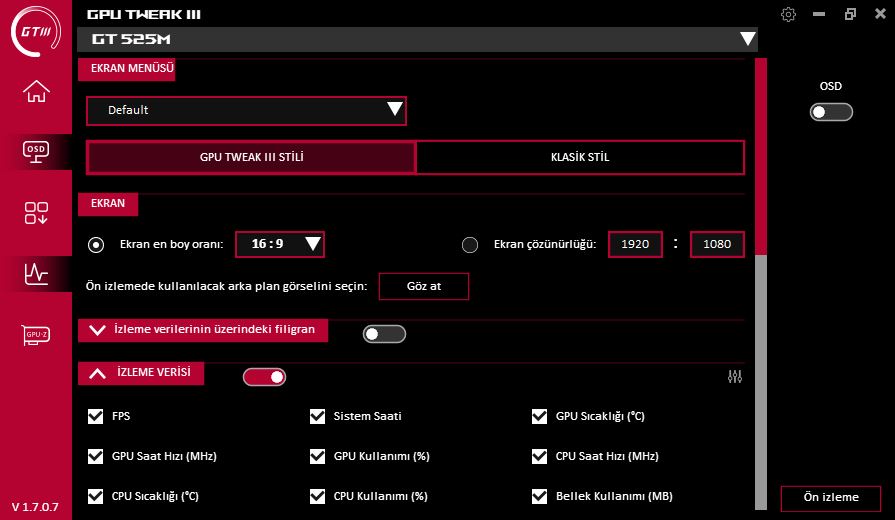Select the Ekran çözünürlüğü radio button
Viewport: 895px width, 520px height.
(x=470, y=245)
